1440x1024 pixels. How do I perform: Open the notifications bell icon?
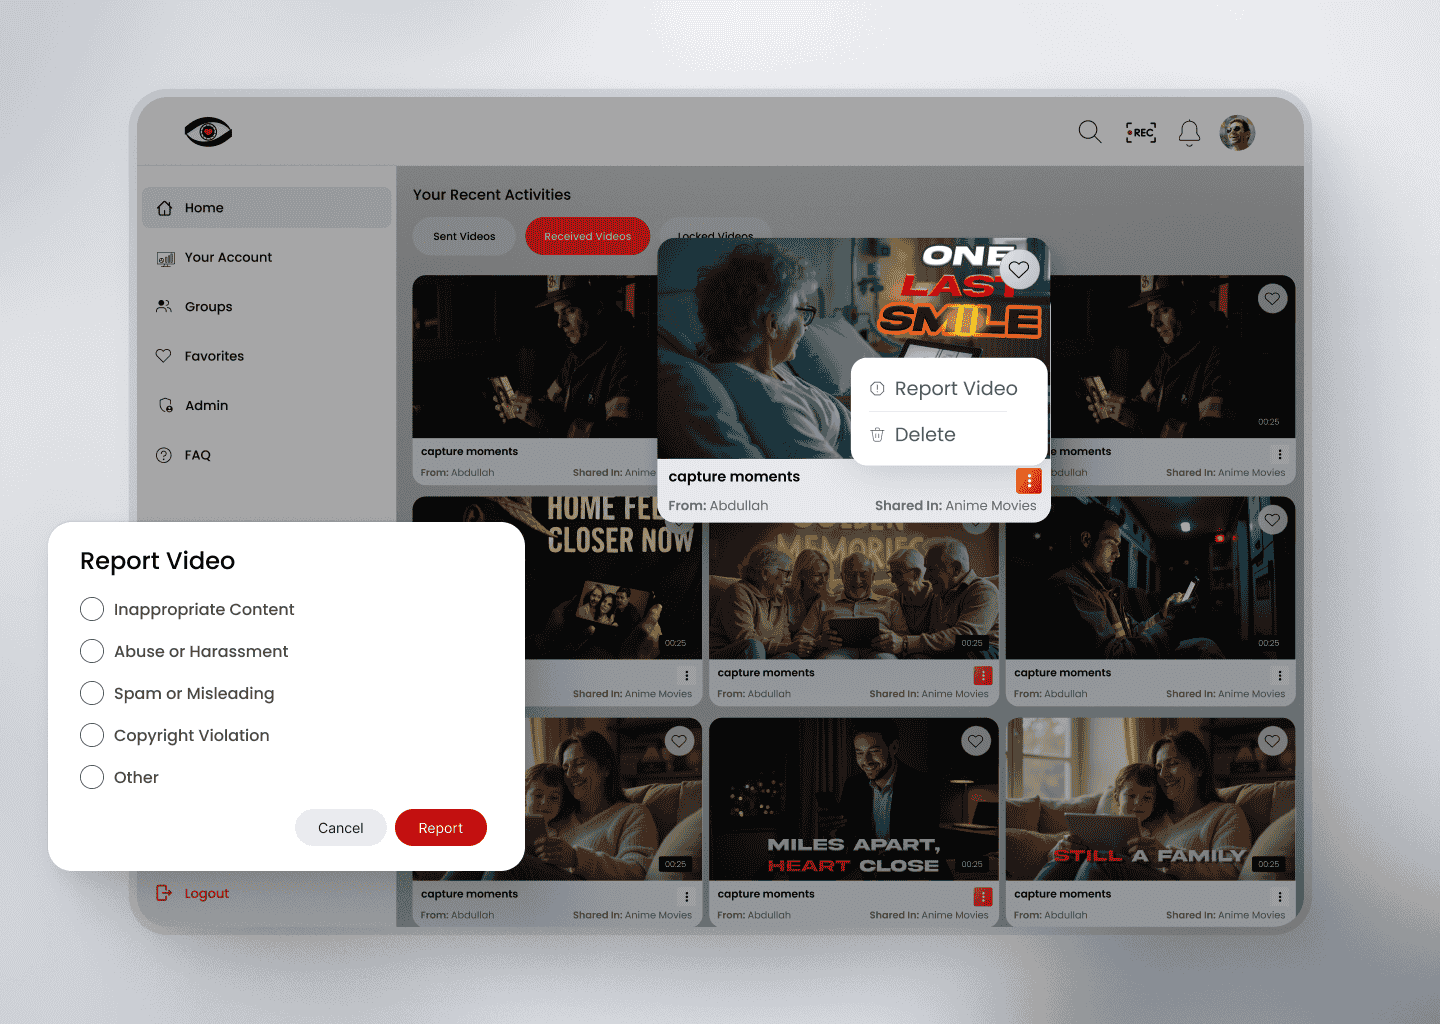coord(1189,133)
